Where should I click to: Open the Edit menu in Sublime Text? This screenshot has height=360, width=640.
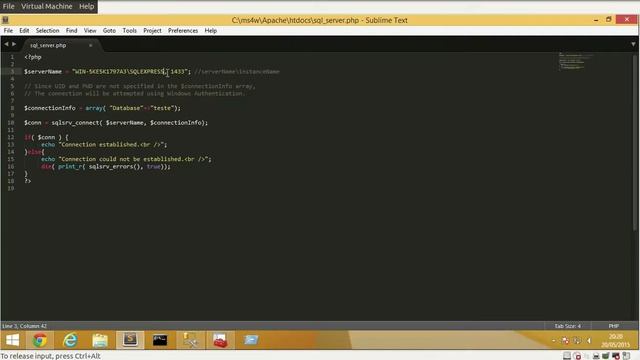(24, 31)
